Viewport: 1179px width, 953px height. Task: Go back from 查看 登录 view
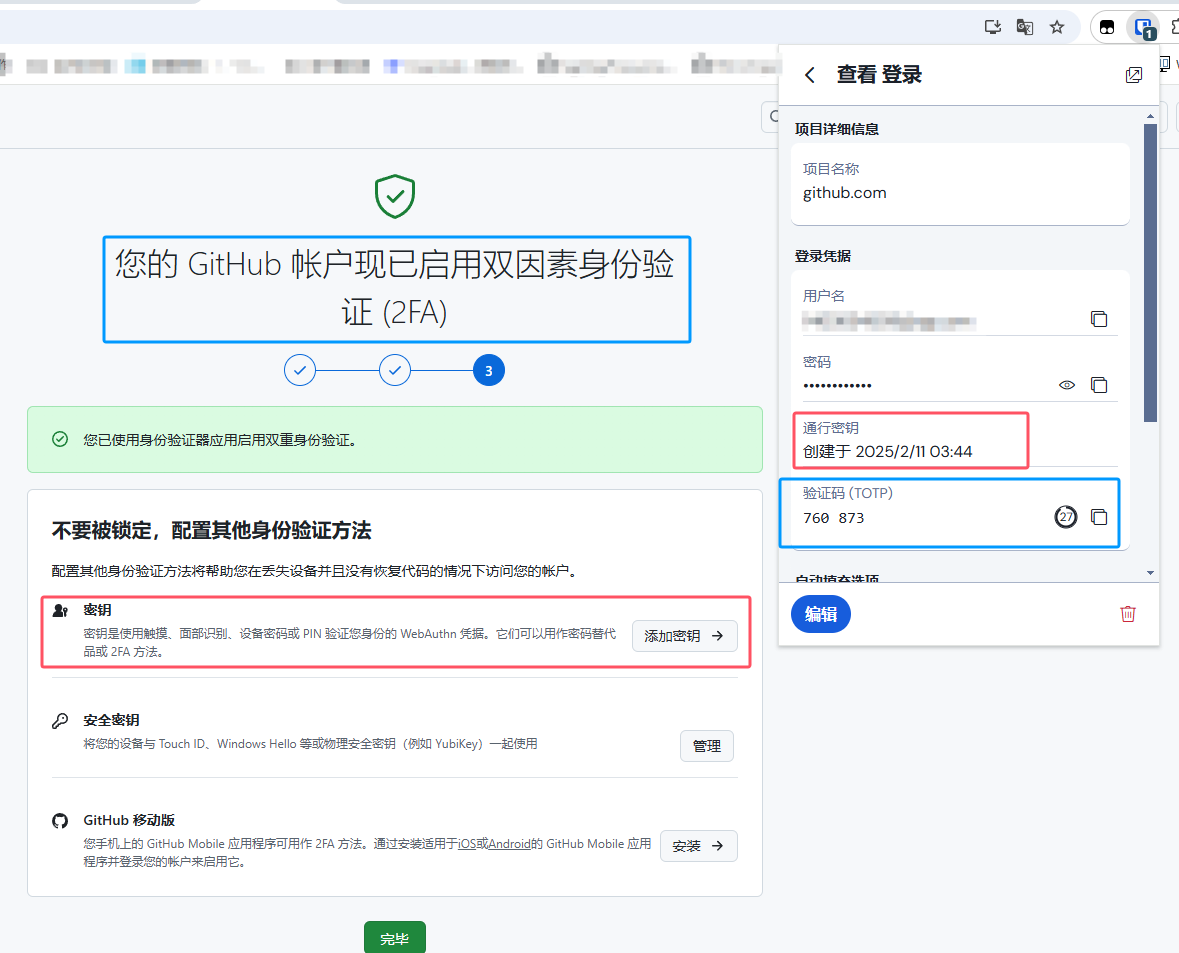coord(810,75)
